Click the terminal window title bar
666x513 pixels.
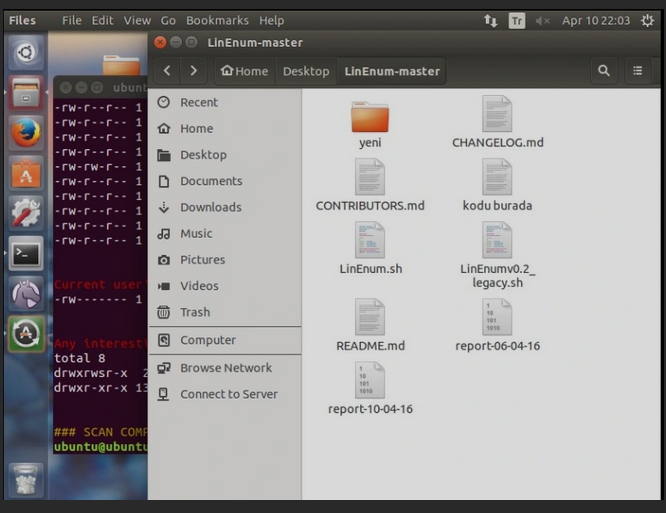(101, 87)
